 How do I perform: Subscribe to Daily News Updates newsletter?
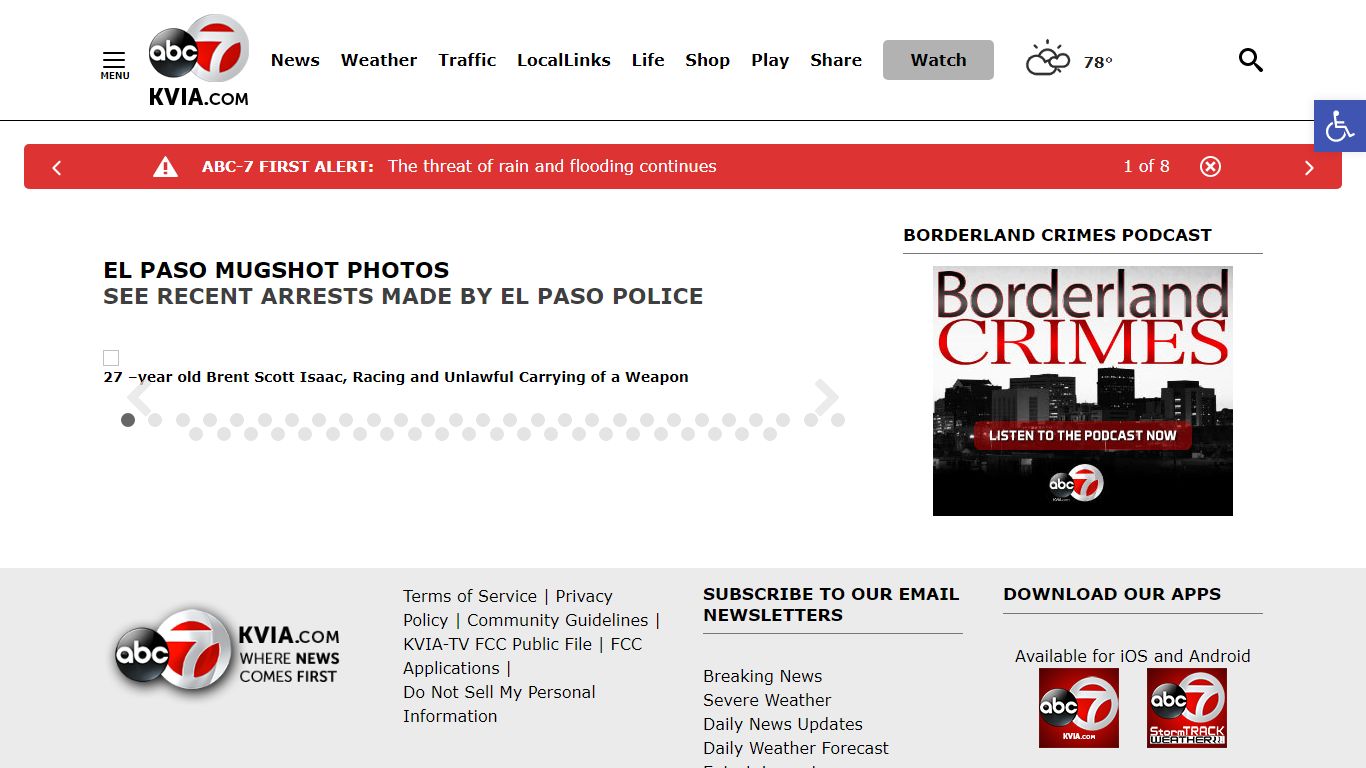click(783, 724)
